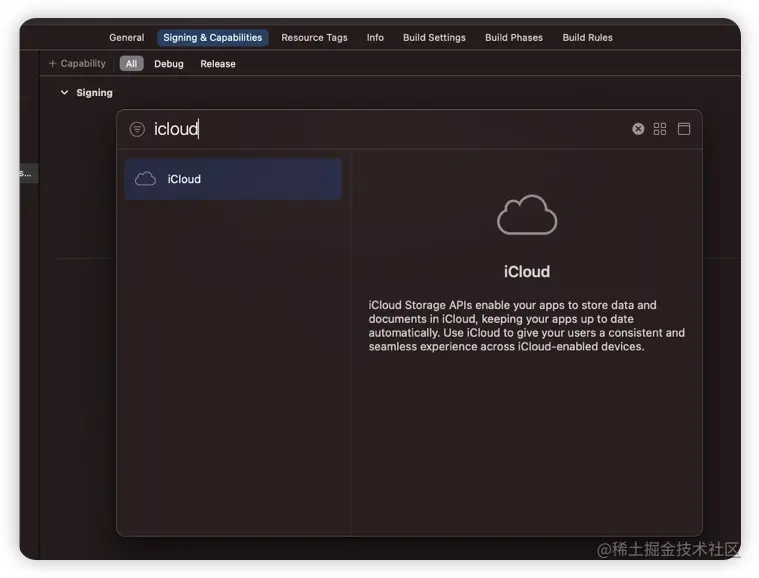Click the capability search field with icloud
Image resolution: width=759 pixels, height=578 pixels.
pyautogui.click(x=387, y=129)
